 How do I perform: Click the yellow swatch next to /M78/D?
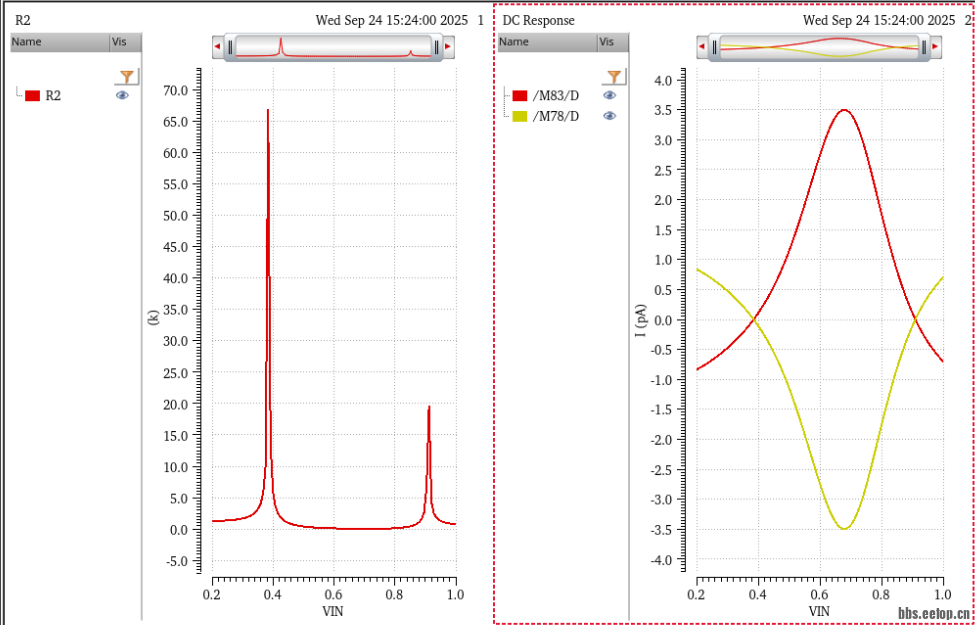click(520, 116)
